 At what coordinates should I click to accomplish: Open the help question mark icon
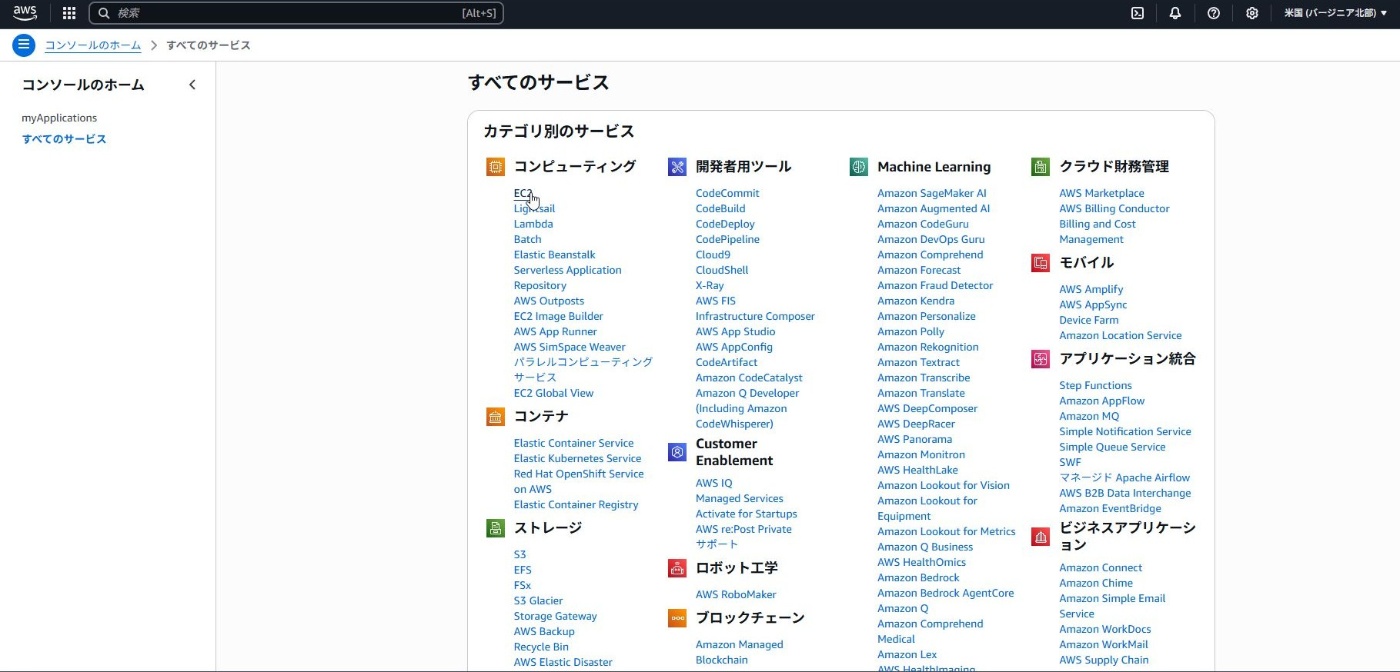[1213, 13]
